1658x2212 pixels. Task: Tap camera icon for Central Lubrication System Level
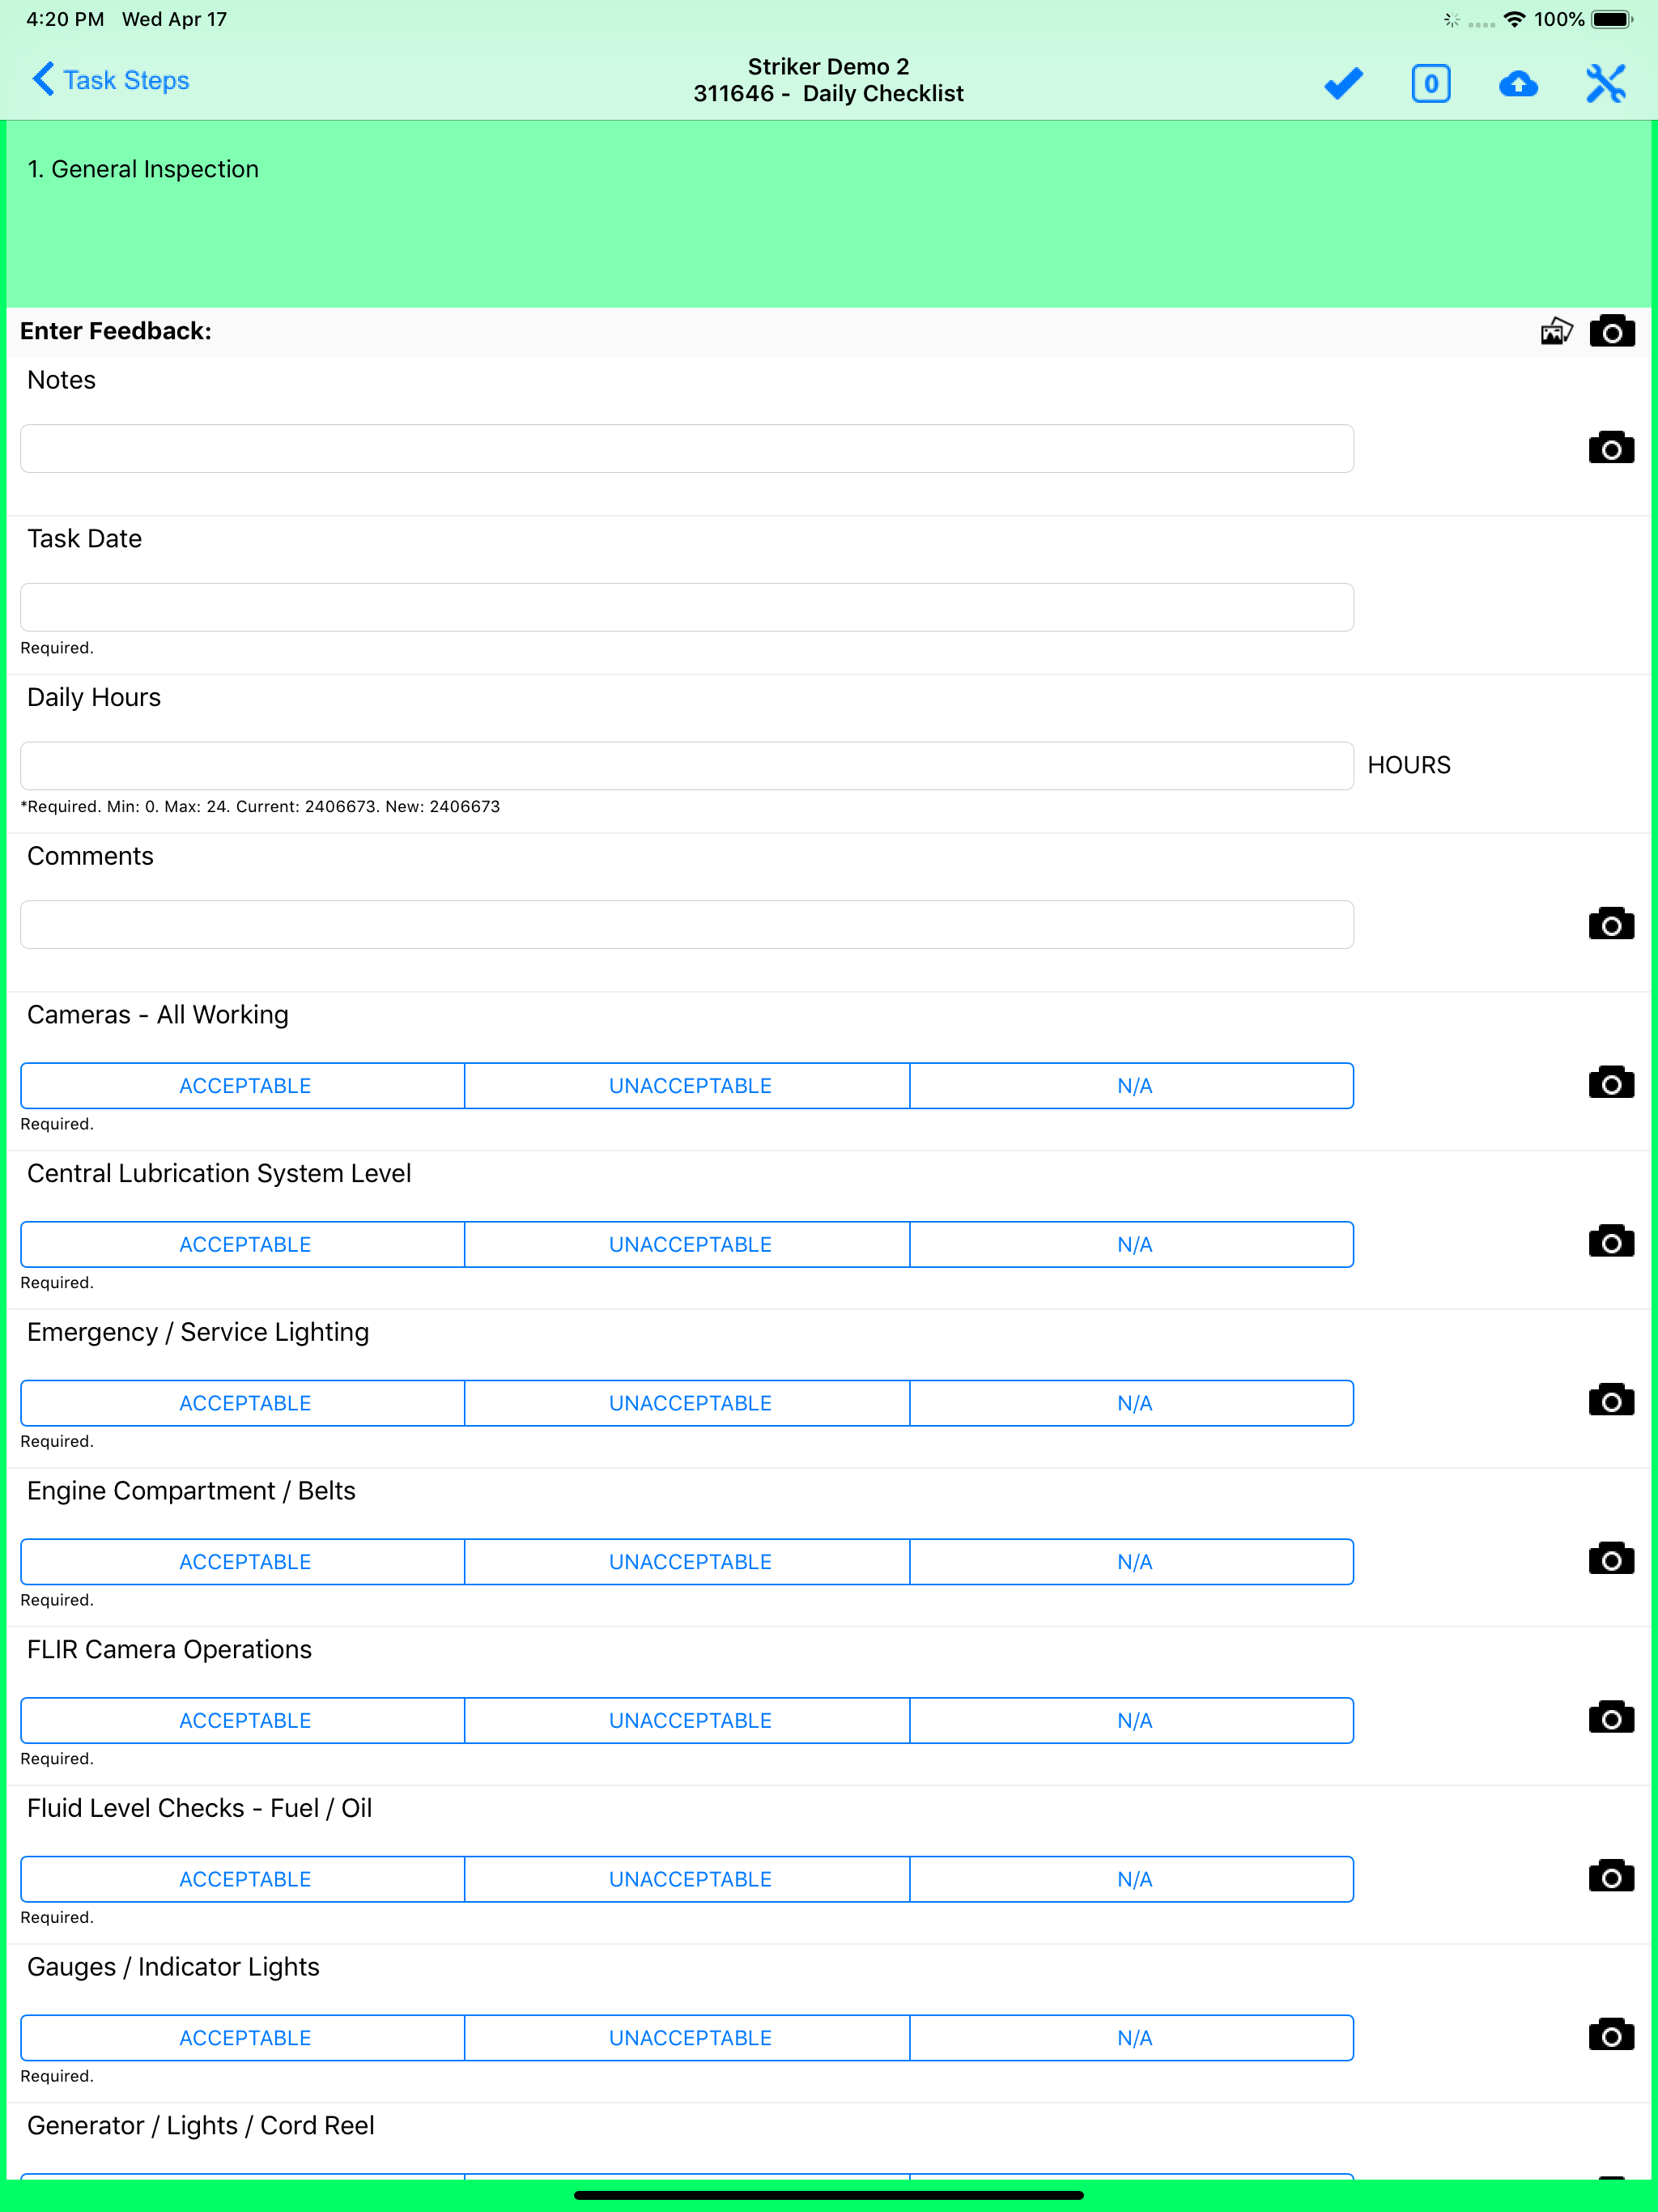tap(1611, 1241)
